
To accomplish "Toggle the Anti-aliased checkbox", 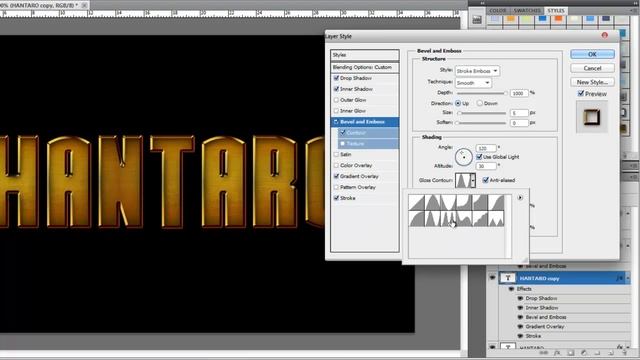I will click(x=486, y=180).
